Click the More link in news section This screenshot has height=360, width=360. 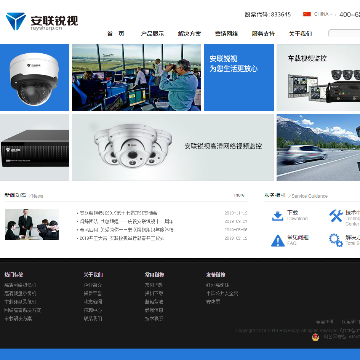[239, 196]
